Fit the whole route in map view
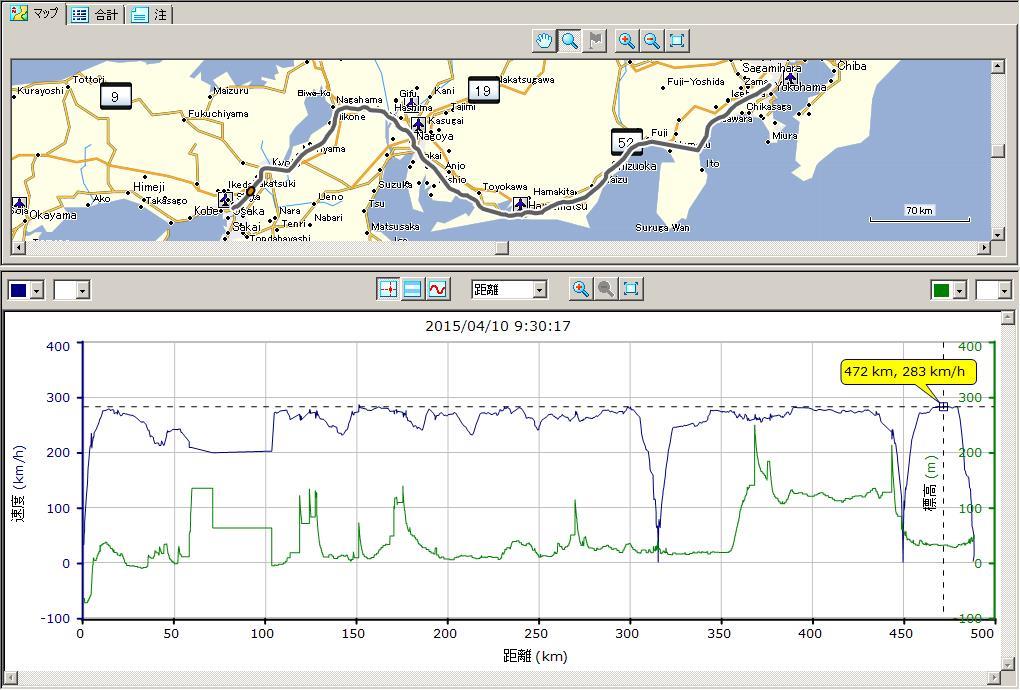1020x690 pixels. pos(677,41)
